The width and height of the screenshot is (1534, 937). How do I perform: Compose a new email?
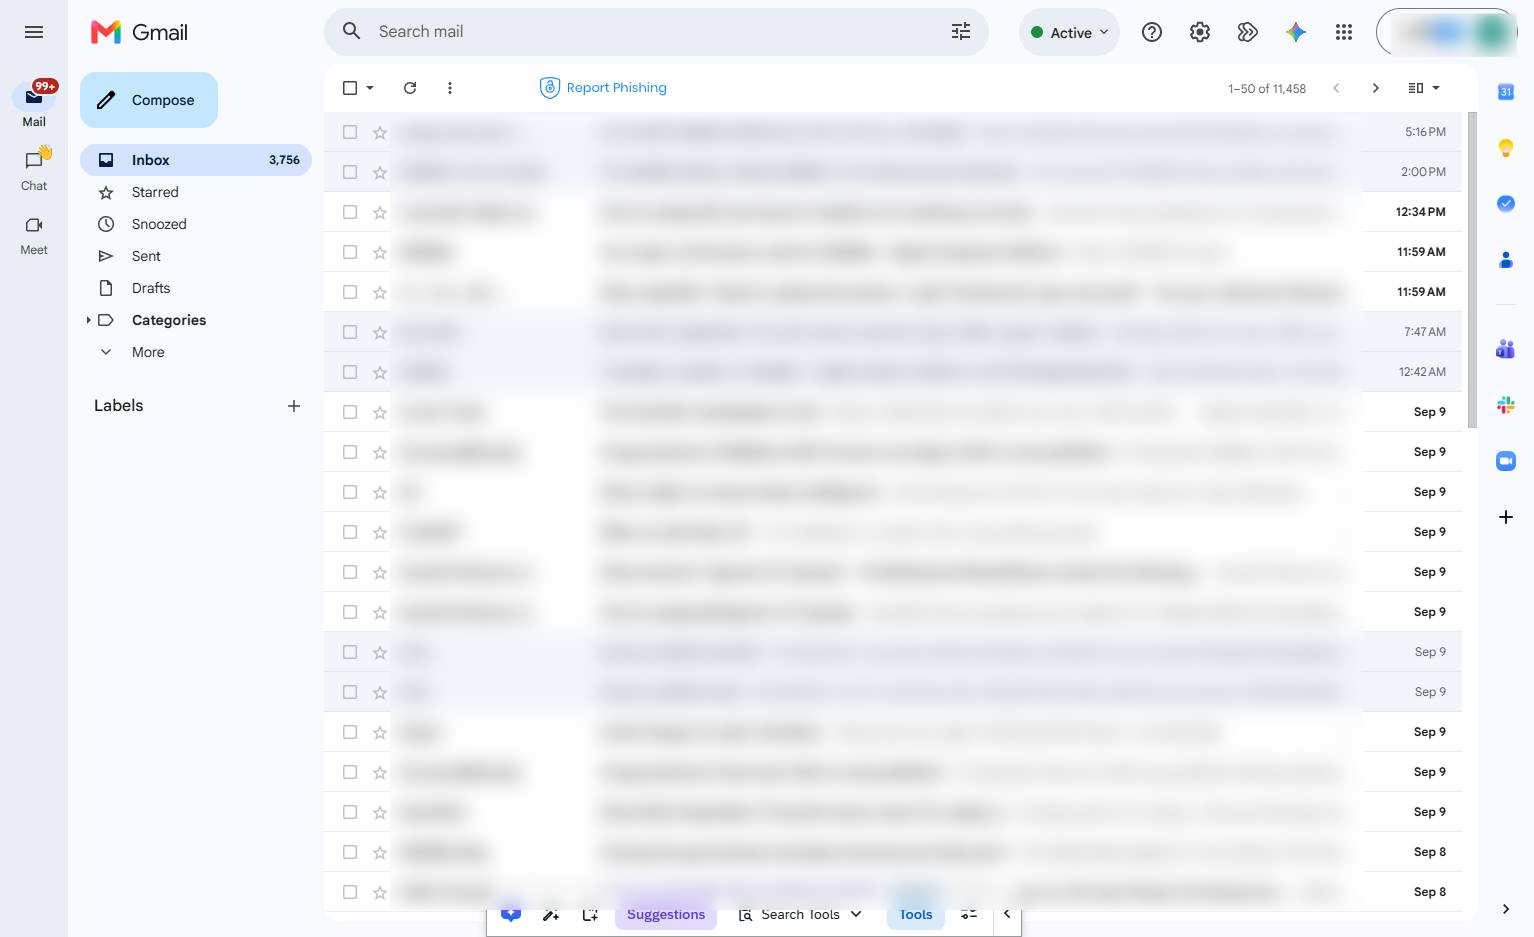149,100
